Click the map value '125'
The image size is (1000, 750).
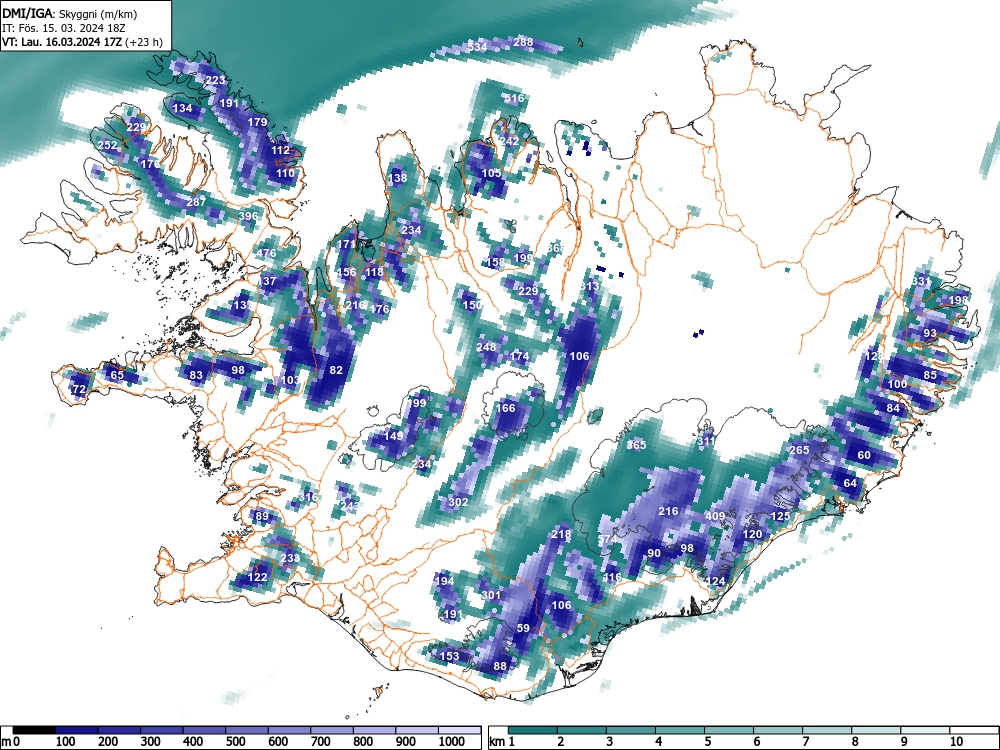tap(781, 516)
